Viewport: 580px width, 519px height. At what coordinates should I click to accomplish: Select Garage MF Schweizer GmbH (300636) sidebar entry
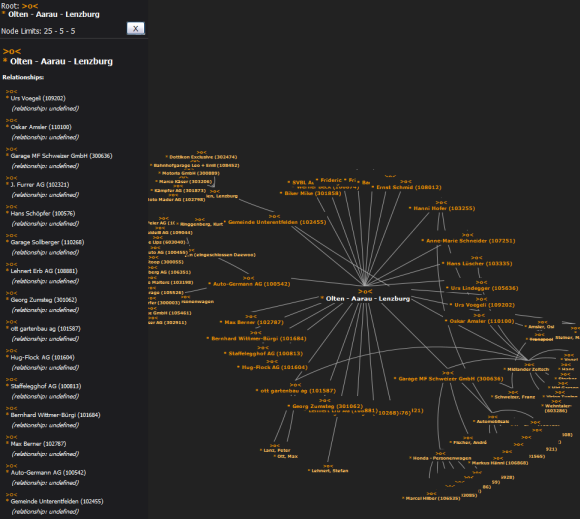[x=61, y=156]
